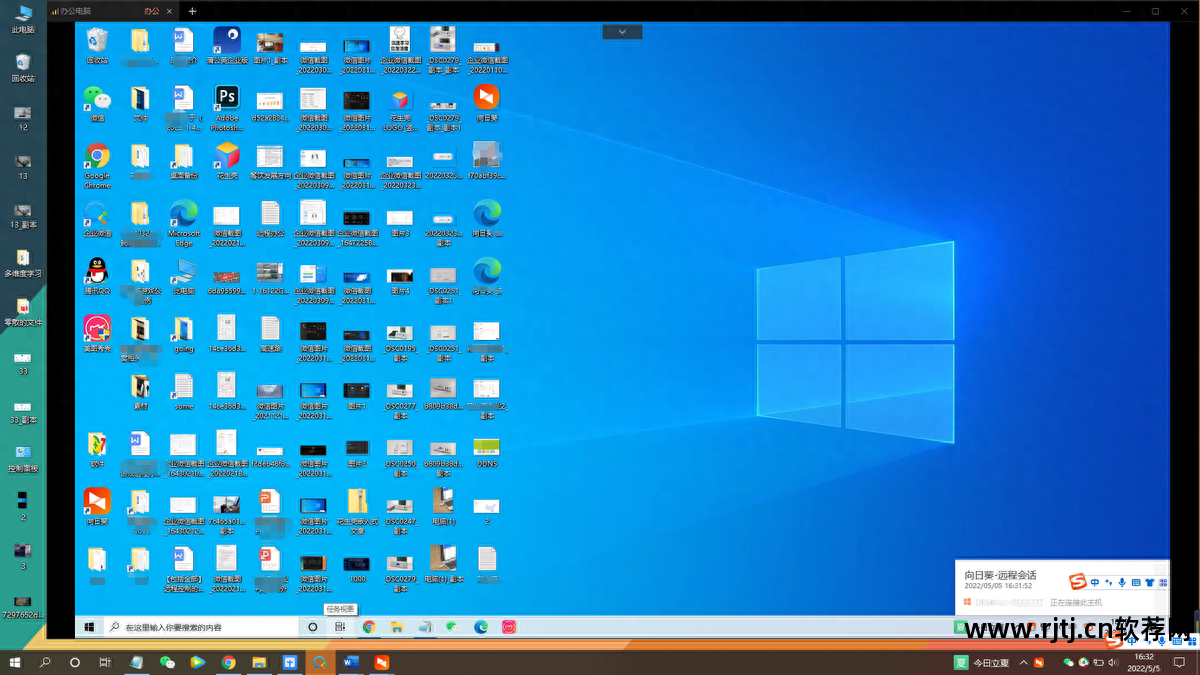Open 美图秀秀 on remote taskbar
The height and width of the screenshot is (675, 1200).
[x=509, y=627]
